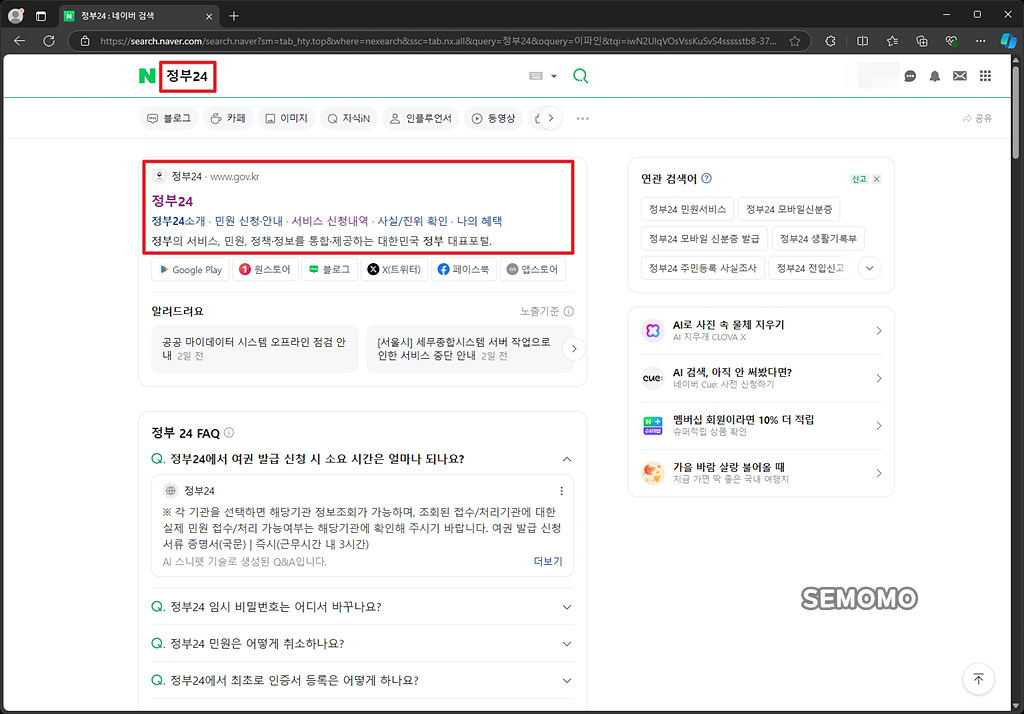Viewport: 1024px width, 714px height.
Task: Select the 블로그 search tab
Action: coord(169,118)
